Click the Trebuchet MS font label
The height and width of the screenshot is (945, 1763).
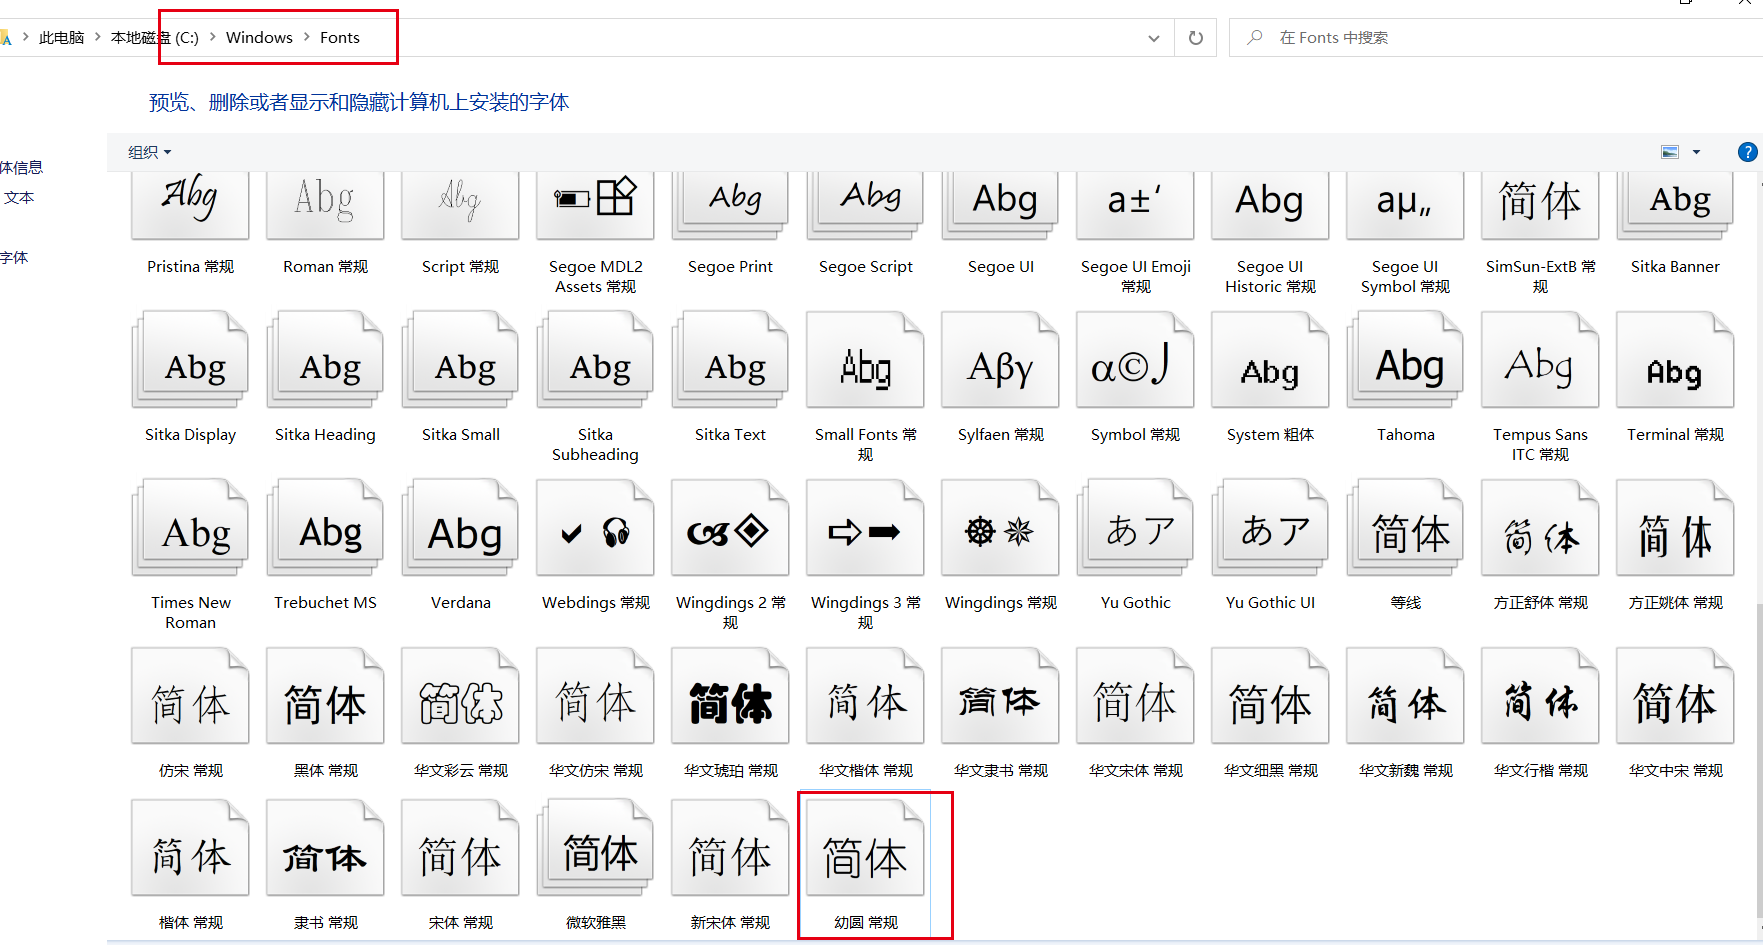(x=325, y=602)
